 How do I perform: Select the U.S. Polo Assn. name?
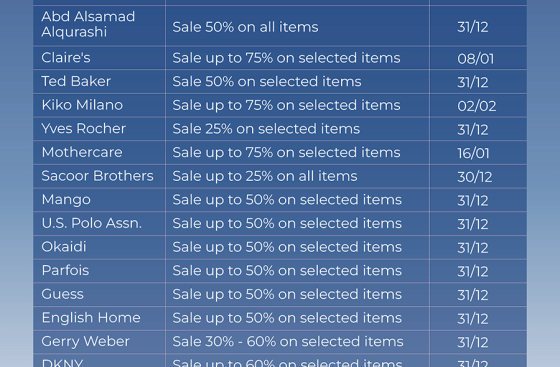coord(92,223)
